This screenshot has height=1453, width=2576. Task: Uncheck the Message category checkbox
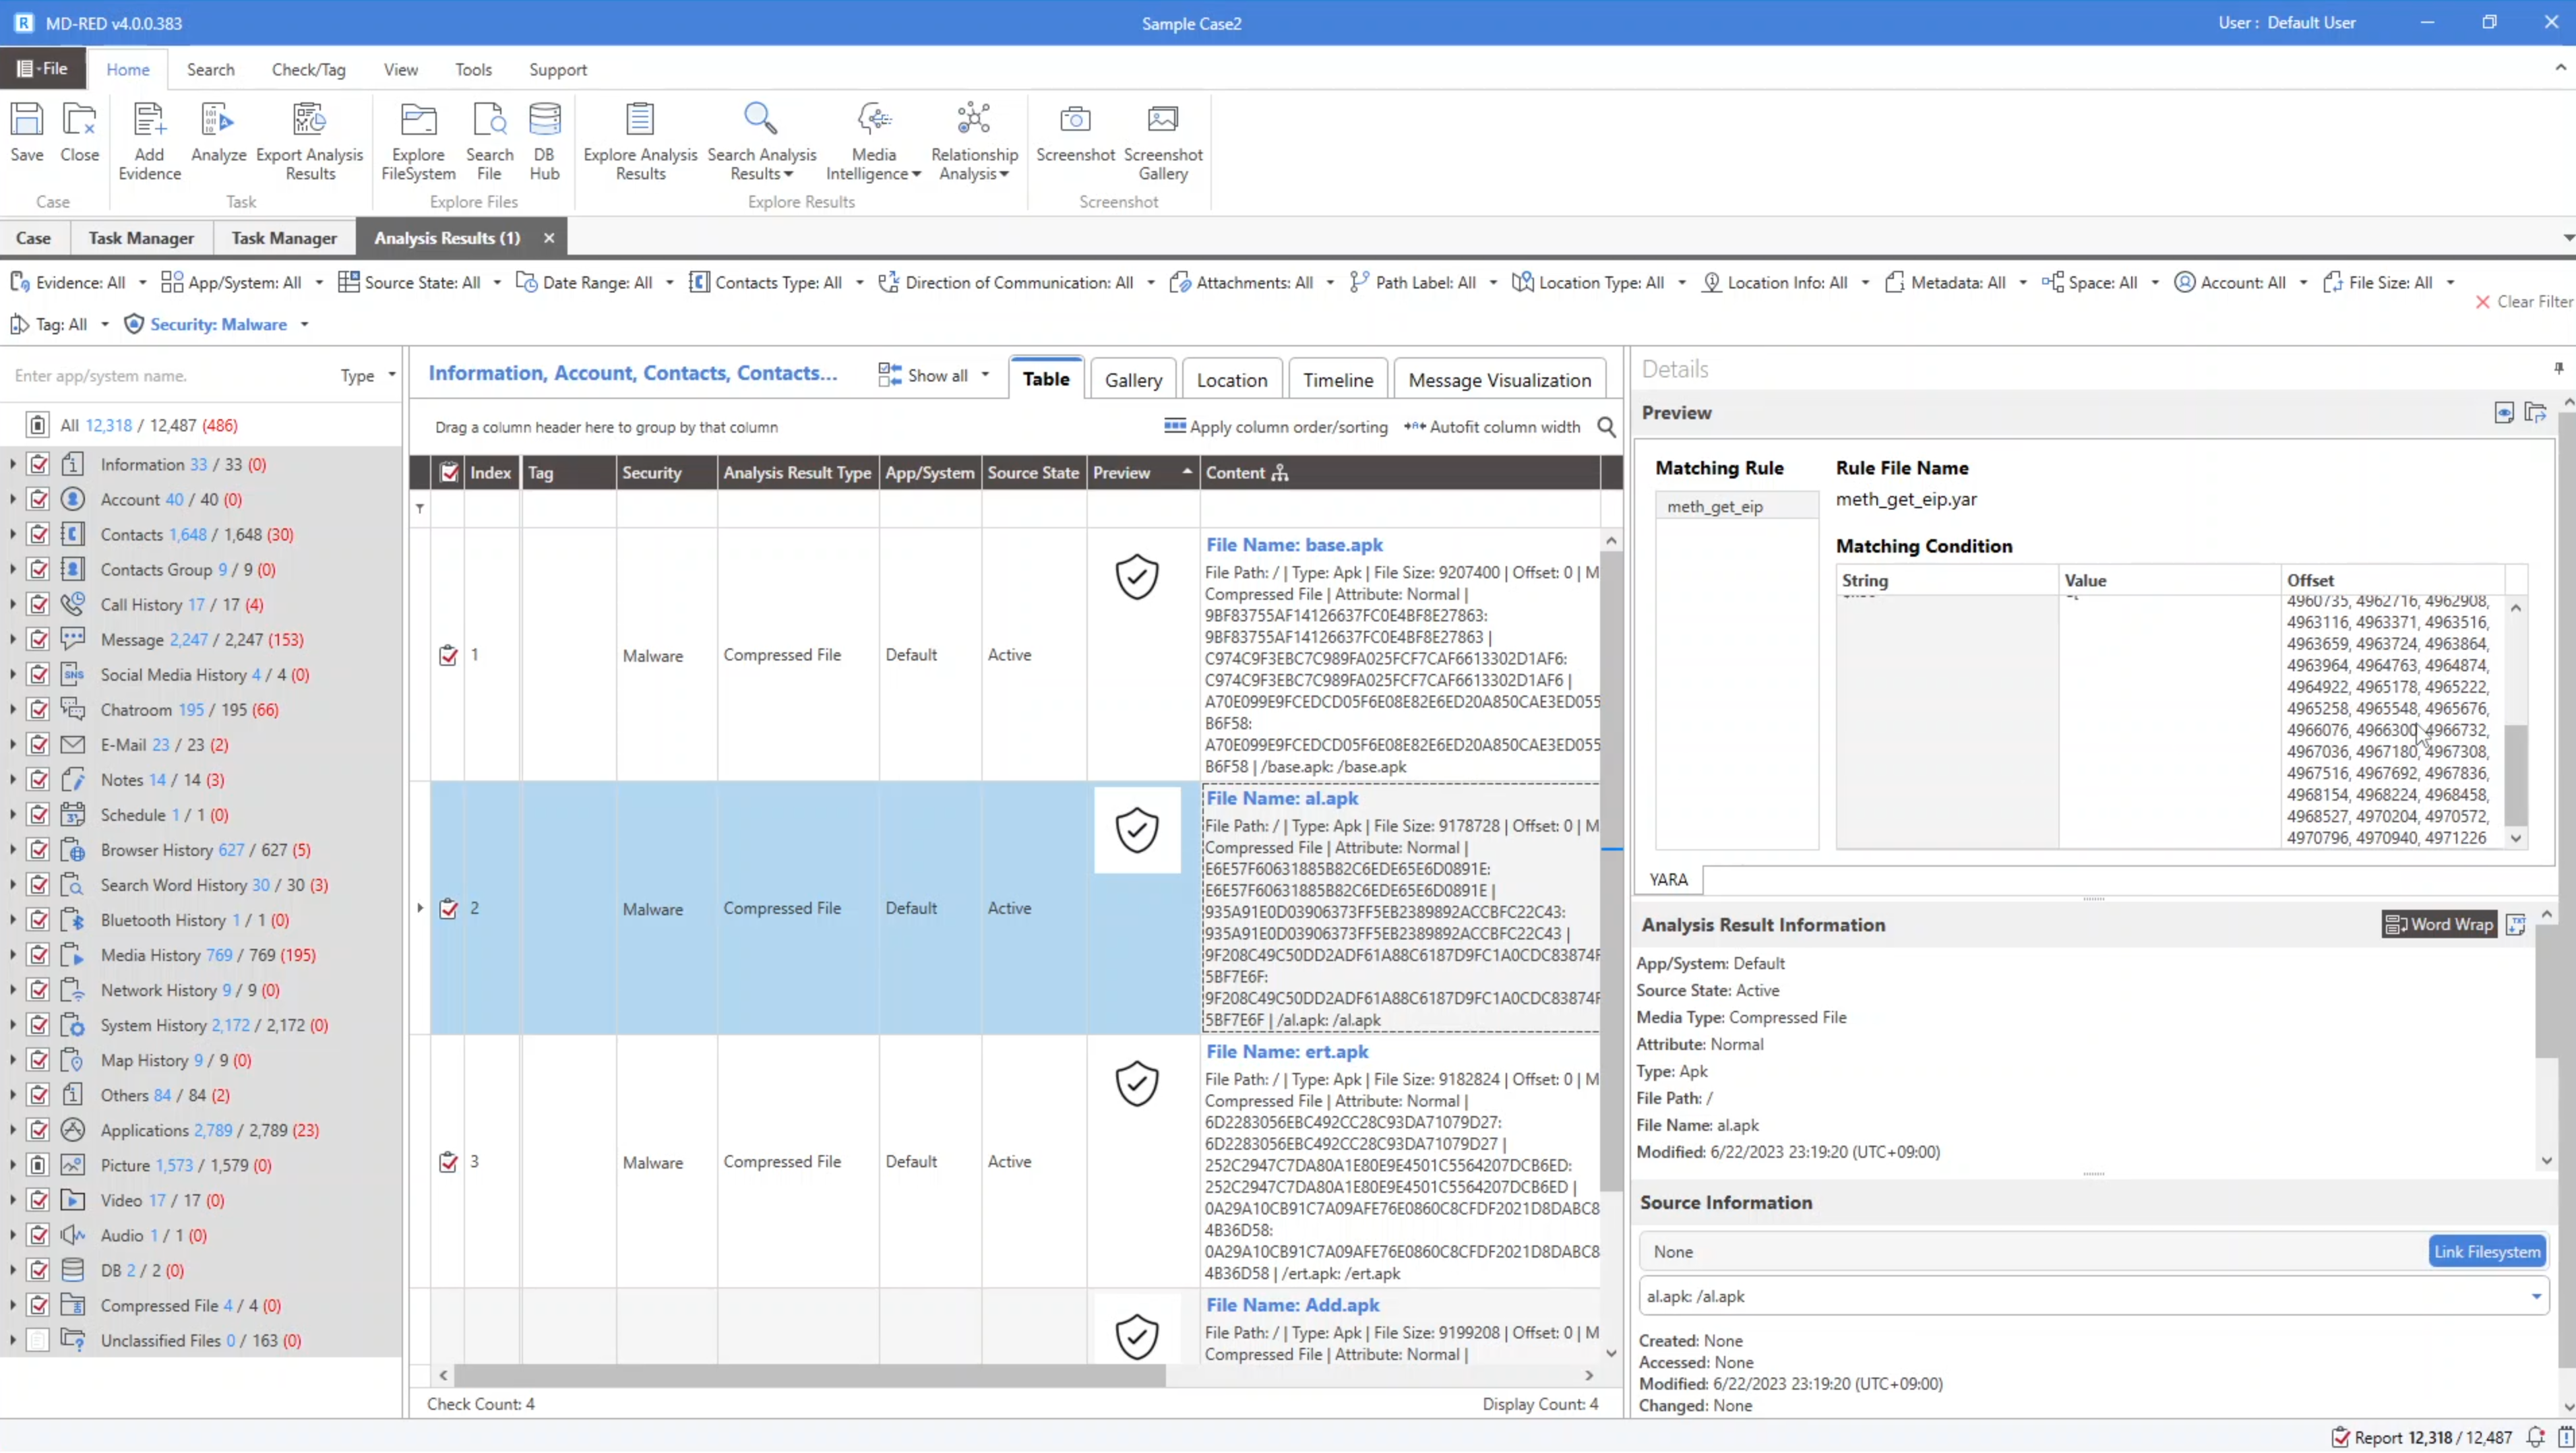pyautogui.click(x=39, y=640)
